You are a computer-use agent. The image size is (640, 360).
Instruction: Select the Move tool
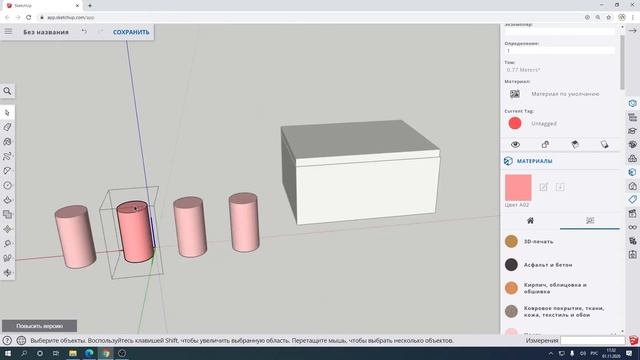pyautogui.click(x=7, y=229)
